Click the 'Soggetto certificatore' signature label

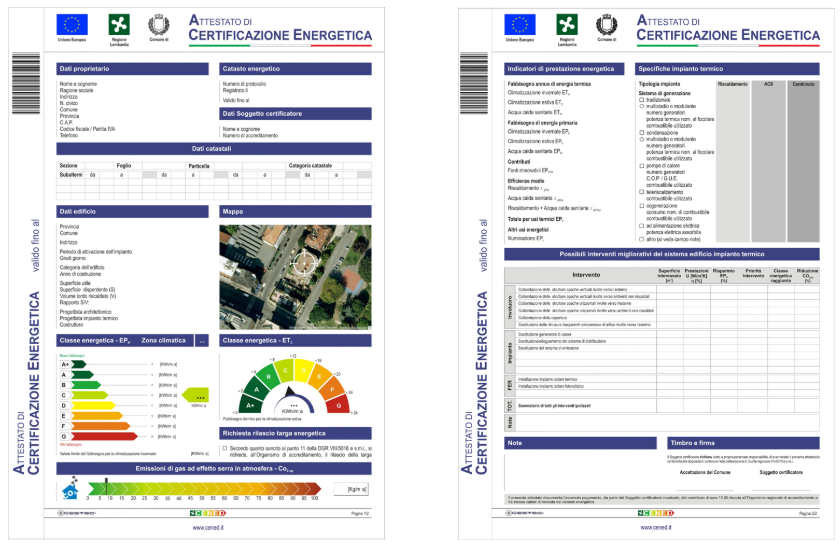pos(781,472)
